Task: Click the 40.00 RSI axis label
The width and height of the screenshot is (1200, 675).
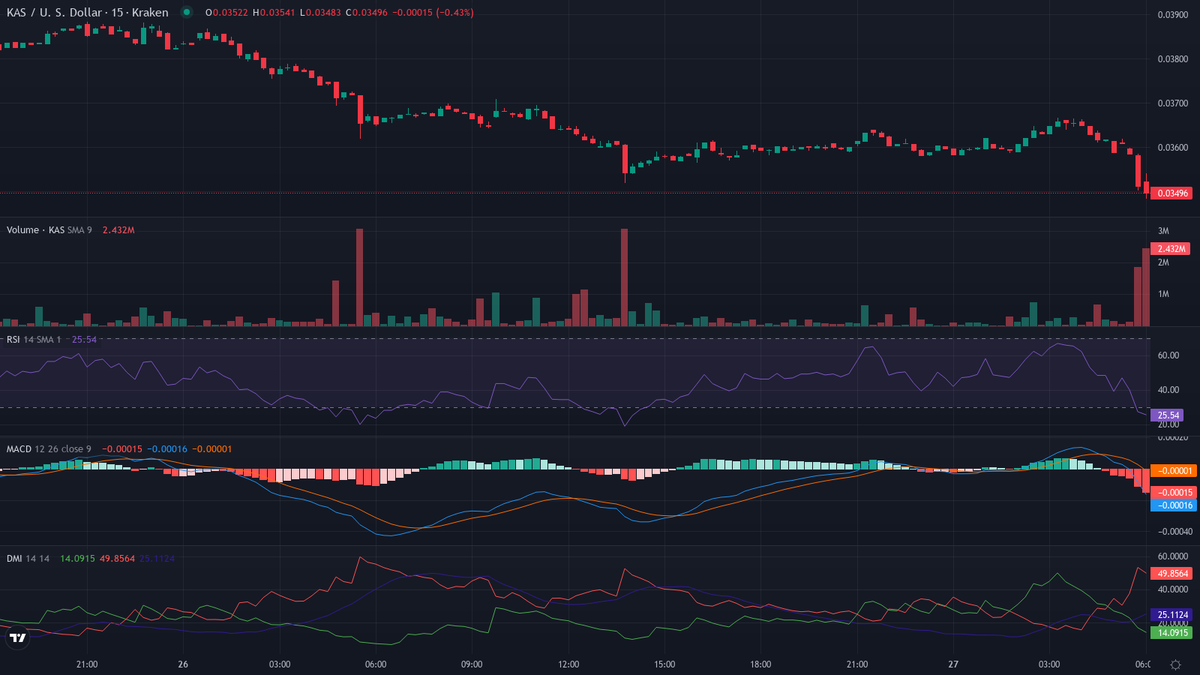Action: [1167, 390]
